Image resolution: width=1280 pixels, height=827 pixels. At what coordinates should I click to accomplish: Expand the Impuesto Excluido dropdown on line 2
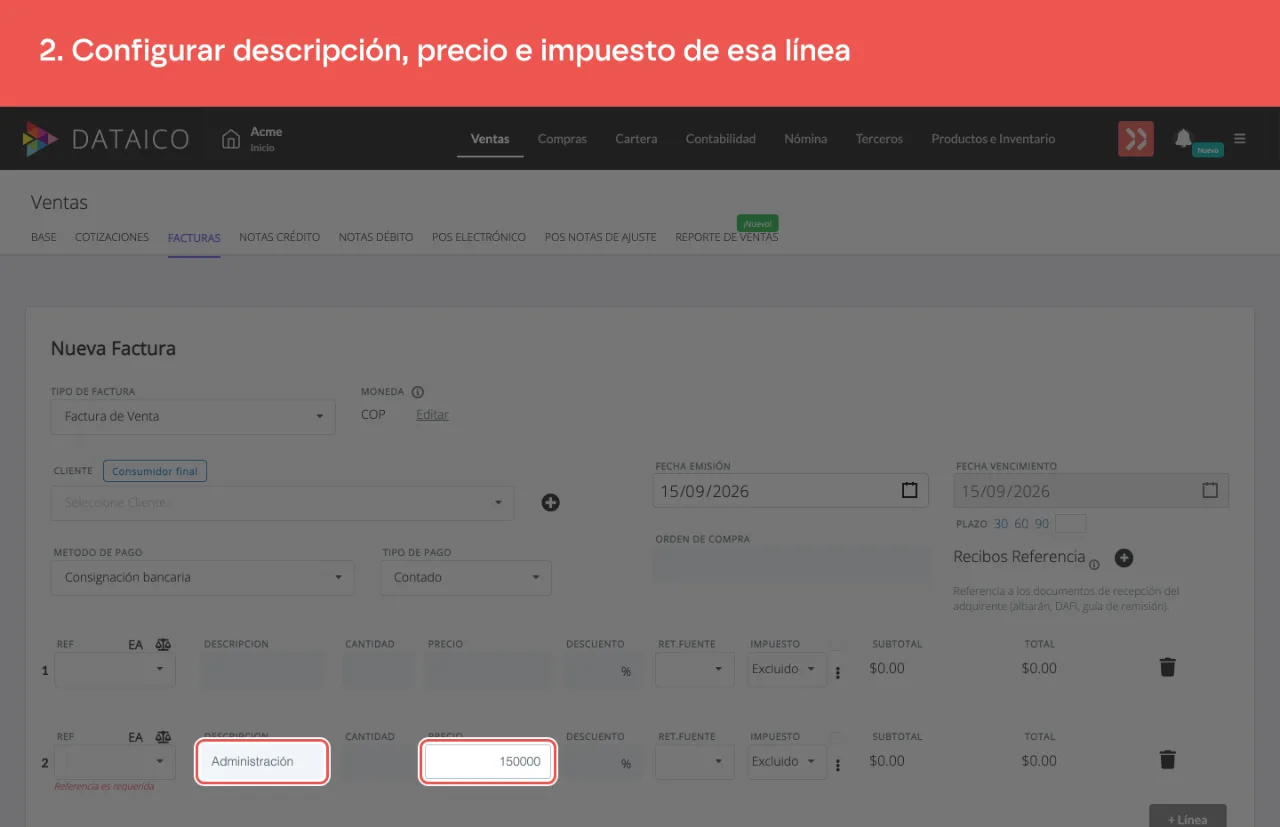click(x=787, y=762)
